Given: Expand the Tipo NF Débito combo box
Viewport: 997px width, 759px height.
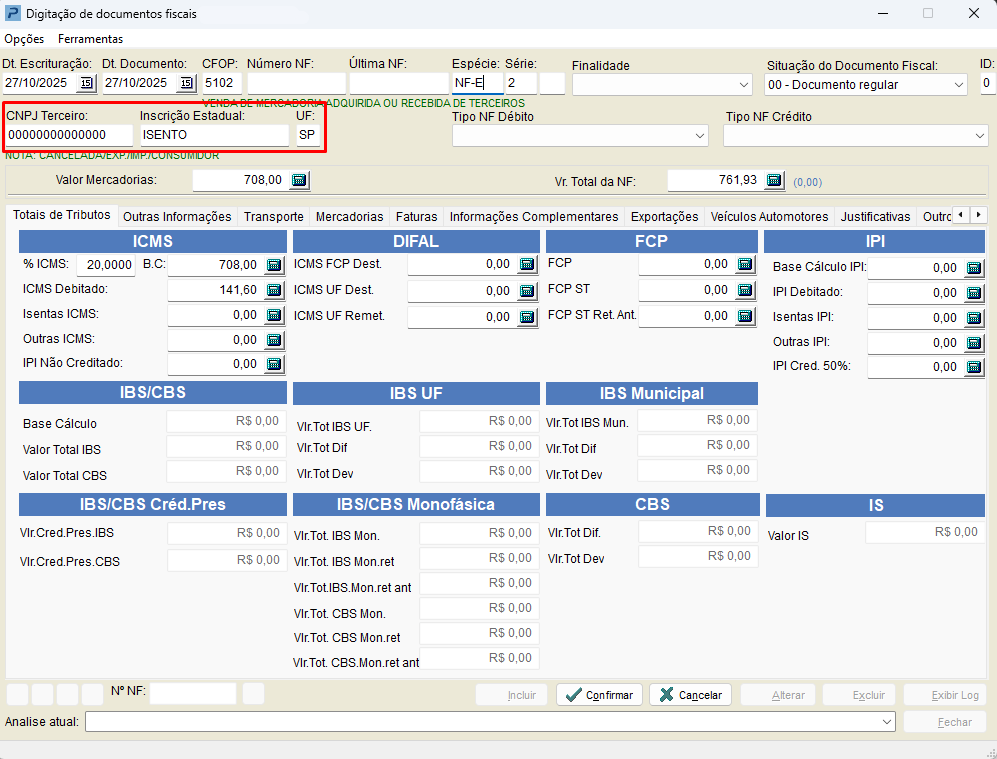Looking at the screenshot, I should (700, 135).
